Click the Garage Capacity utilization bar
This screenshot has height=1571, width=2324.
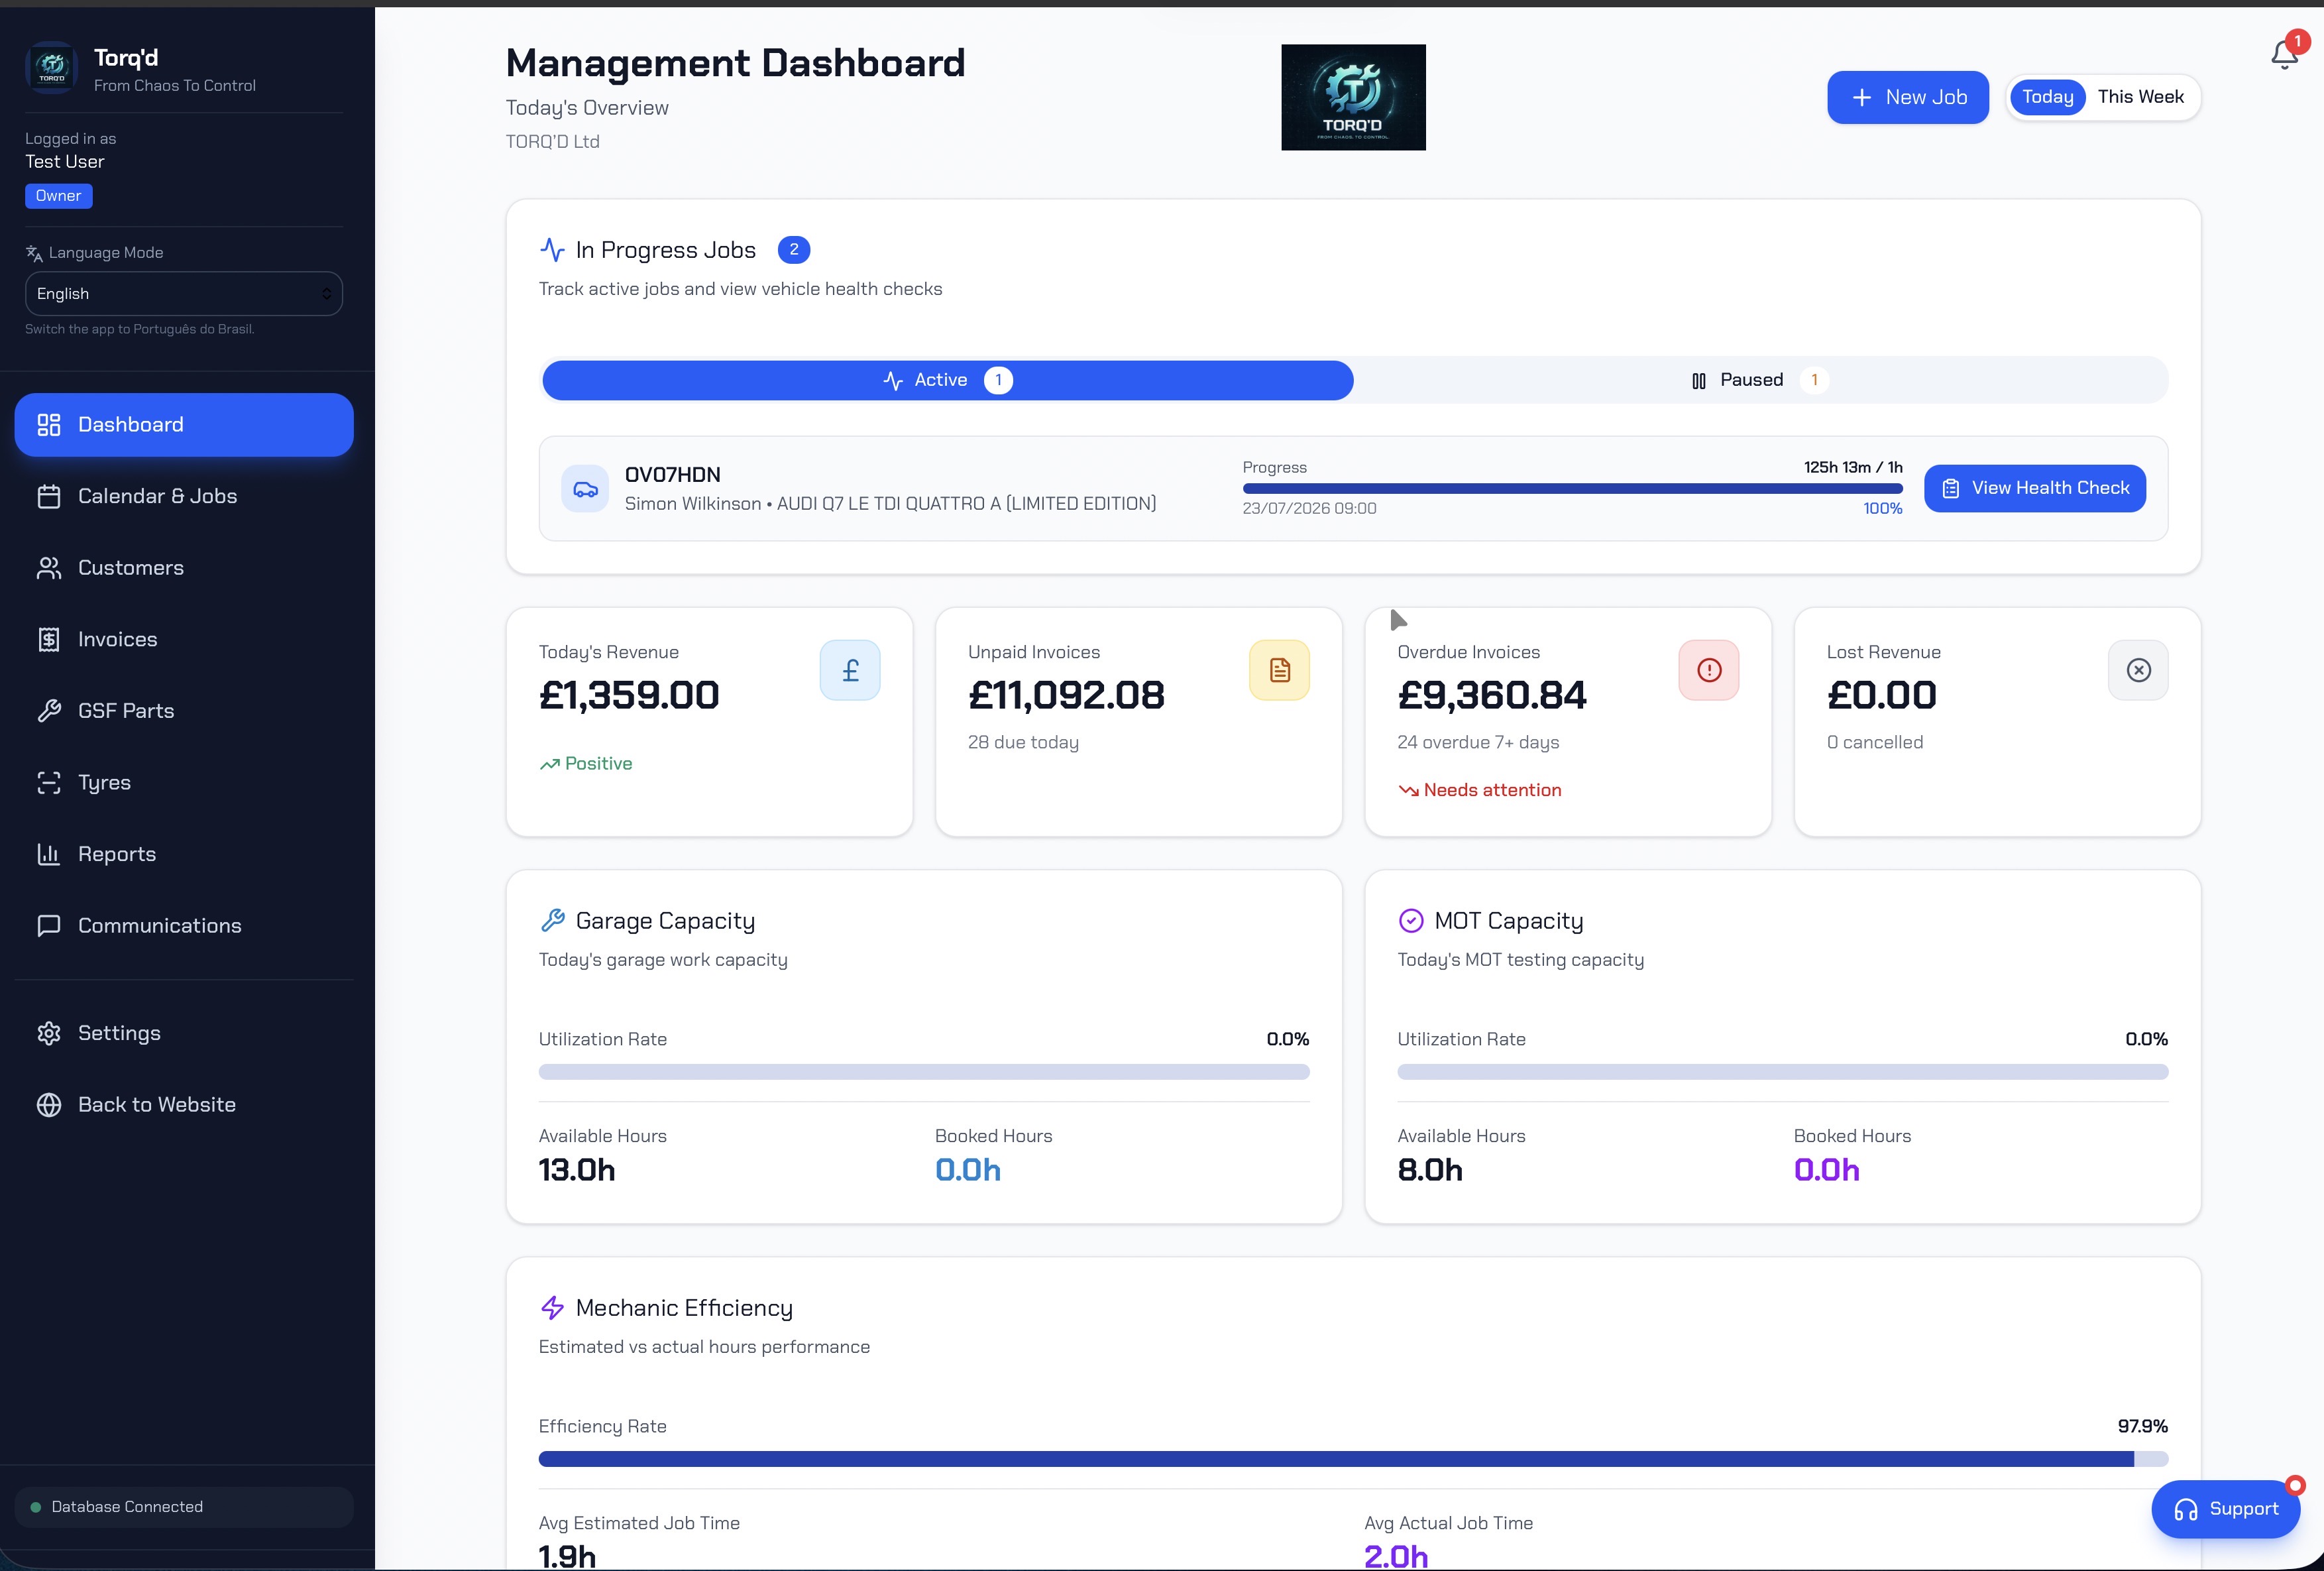pyautogui.click(x=924, y=1072)
